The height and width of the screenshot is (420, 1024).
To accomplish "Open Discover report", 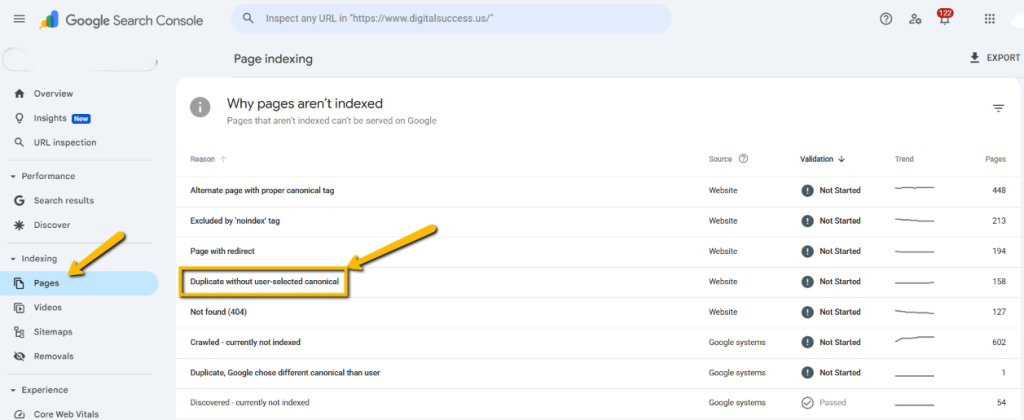I will tap(52, 225).
